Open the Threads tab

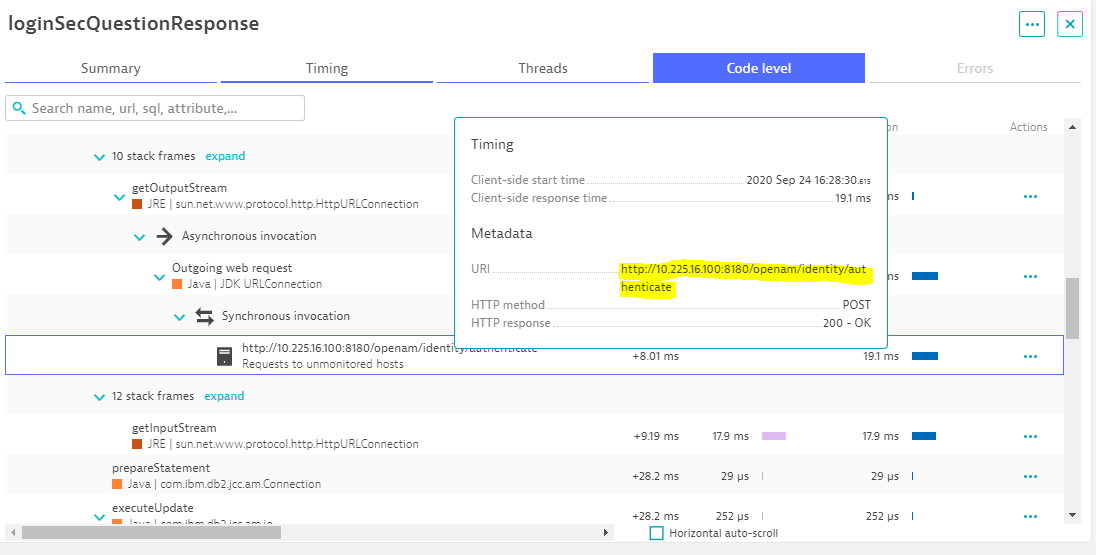[x=543, y=68]
